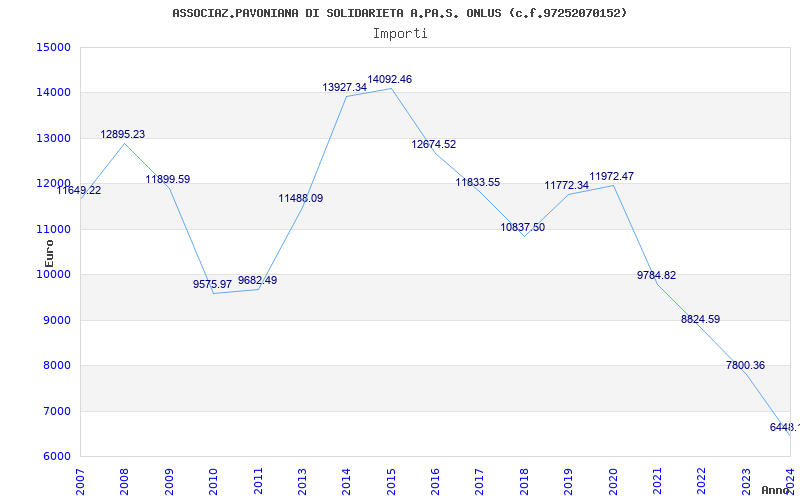Click the y-axis tick 6000
The height and width of the screenshot is (500, 800).
click(x=56, y=457)
